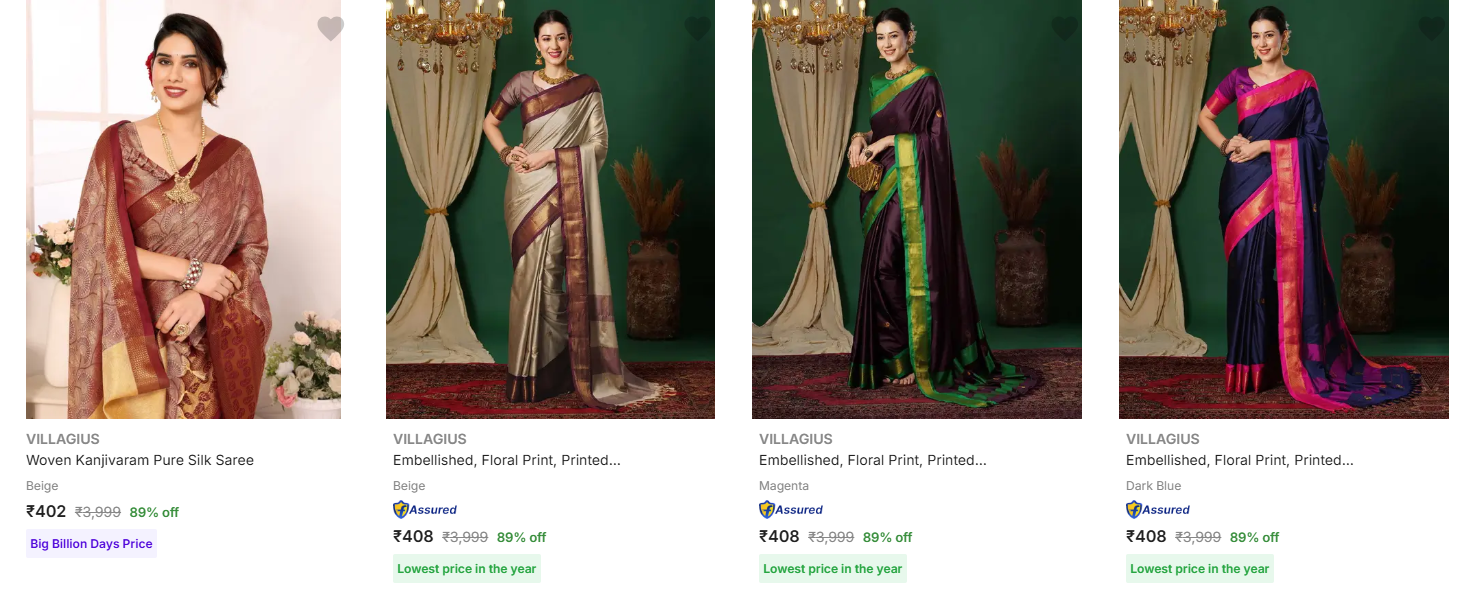The image size is (1462, 589).
Task: Click Assured badge on Beige saree
Action: point(425,509)
